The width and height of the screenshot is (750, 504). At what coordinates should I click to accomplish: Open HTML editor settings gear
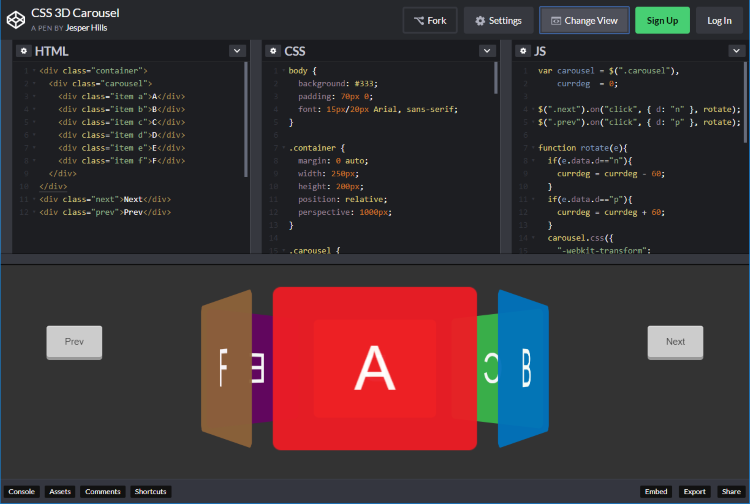click(23, 51)
